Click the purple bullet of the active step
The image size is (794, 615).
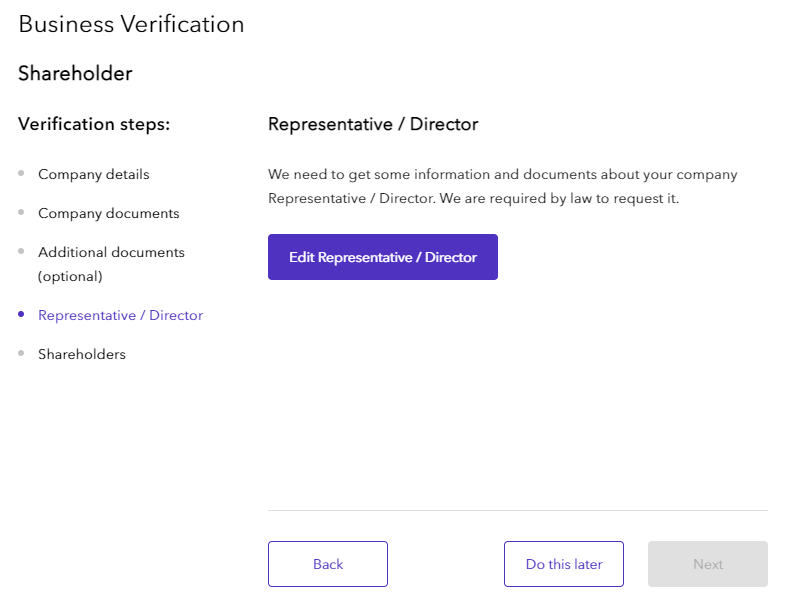[x=21, y=315]
